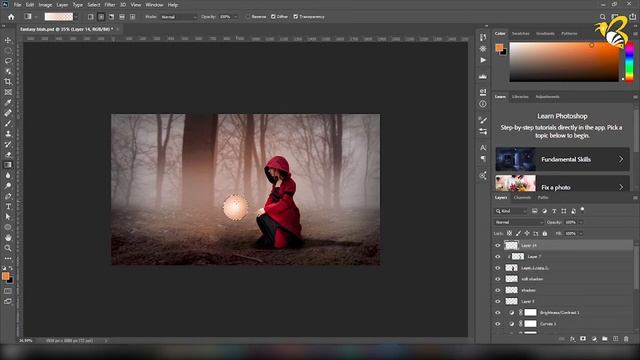The width and height of the screenshot is (640, 360).
Task: Choose Angle Gradient style icon
Action: pyautogui.click(x=111, y=17)
